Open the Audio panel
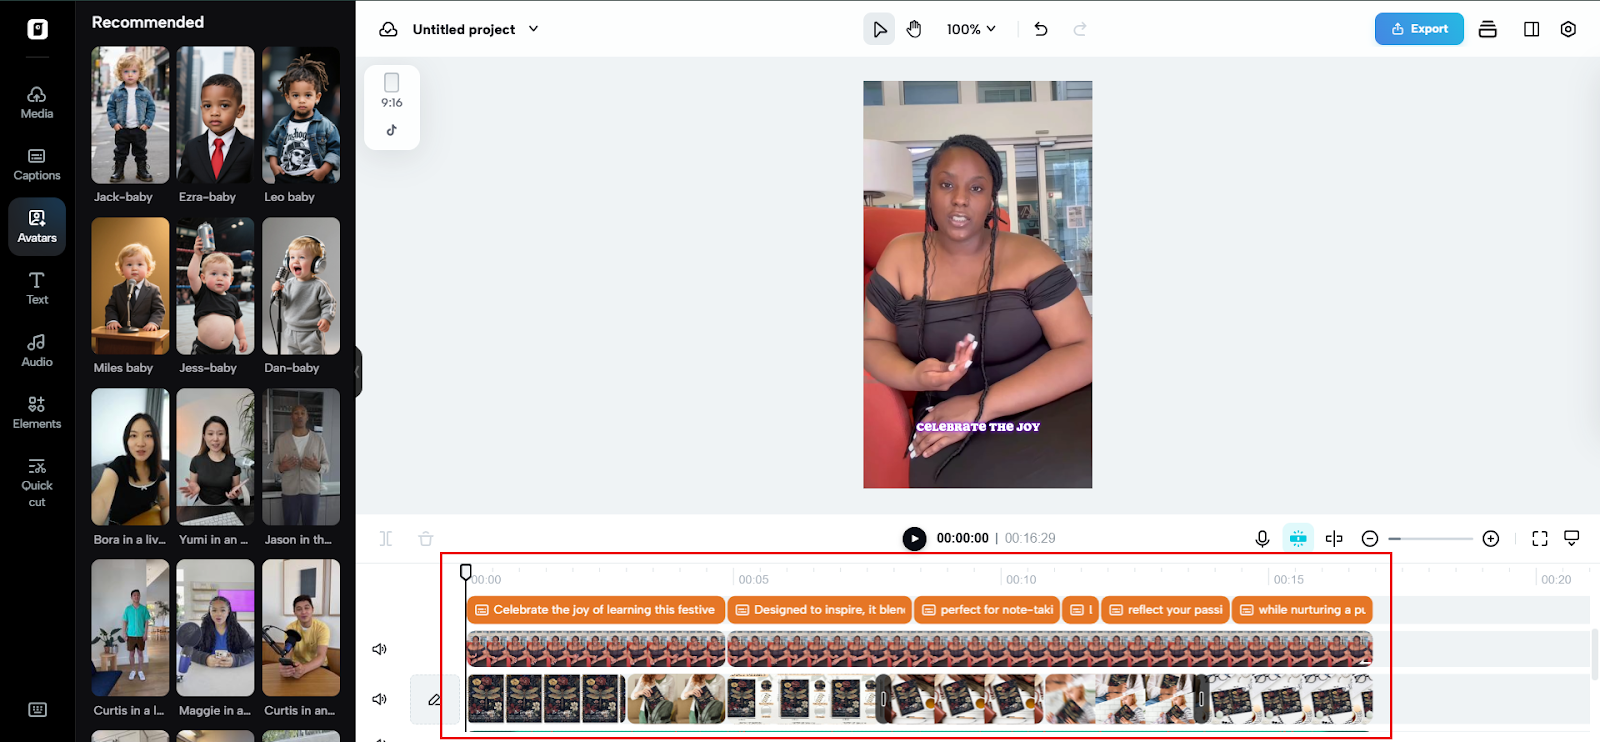This screenshot has height=742, width=1600. [x=37, y=350]
